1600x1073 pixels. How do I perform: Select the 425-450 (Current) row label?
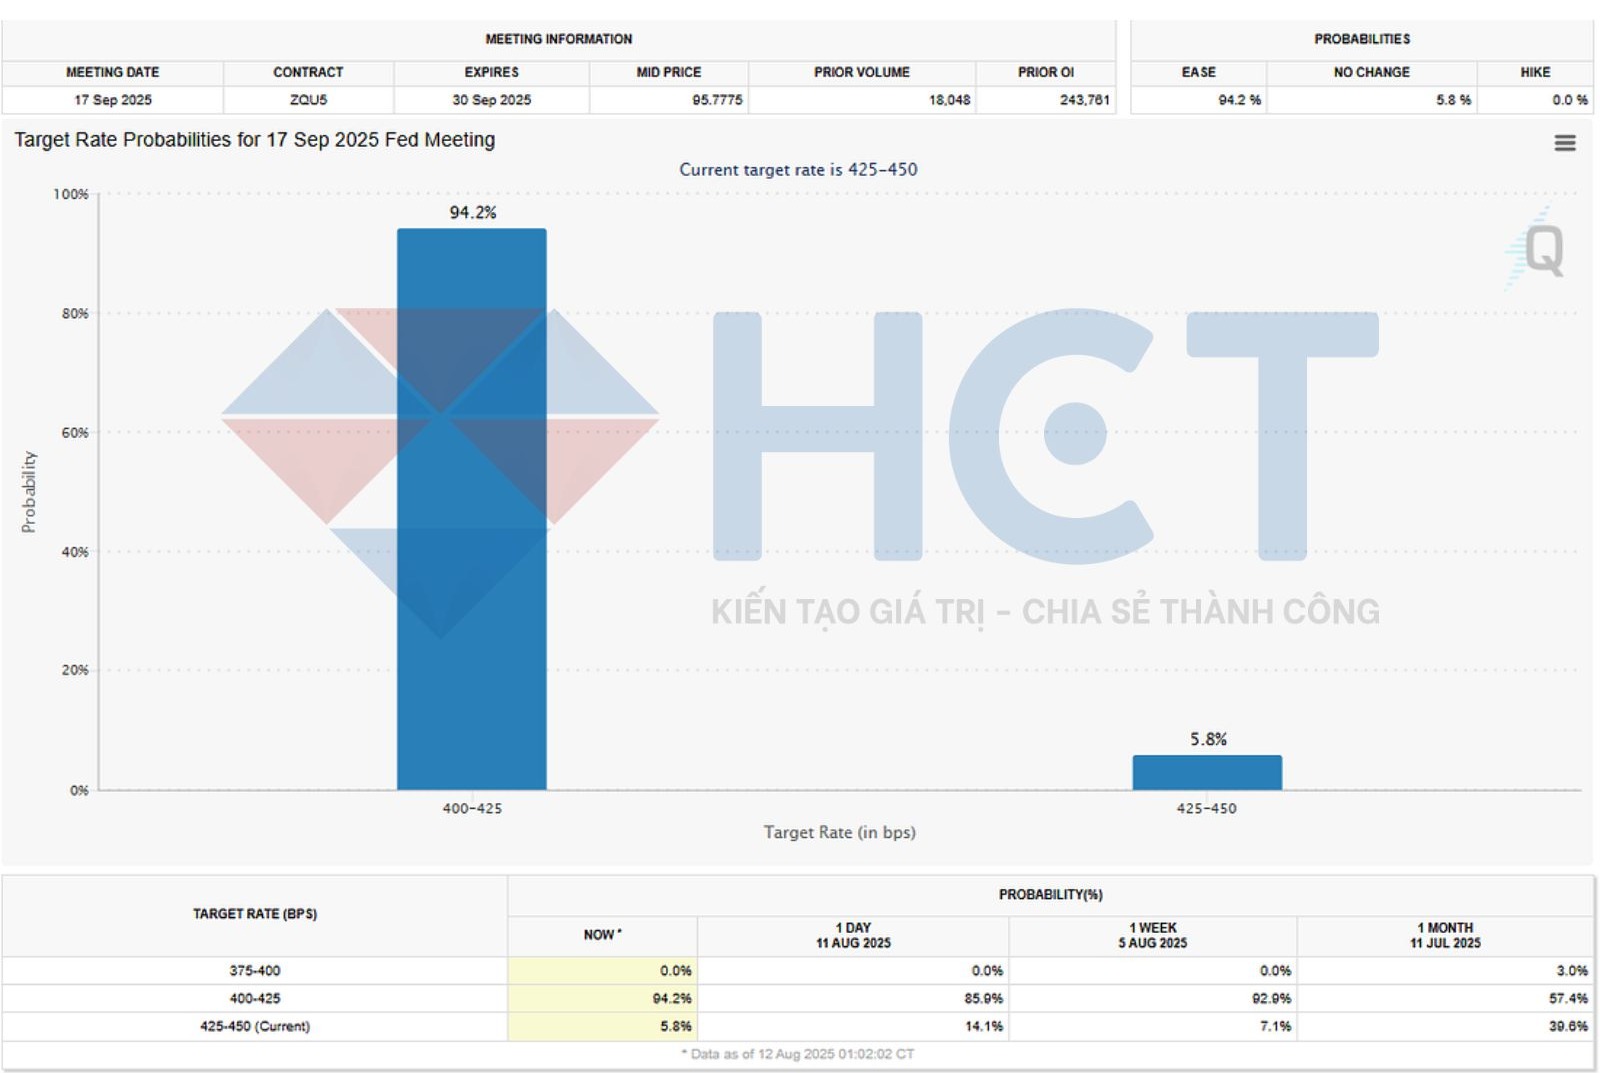(254, 1026)
